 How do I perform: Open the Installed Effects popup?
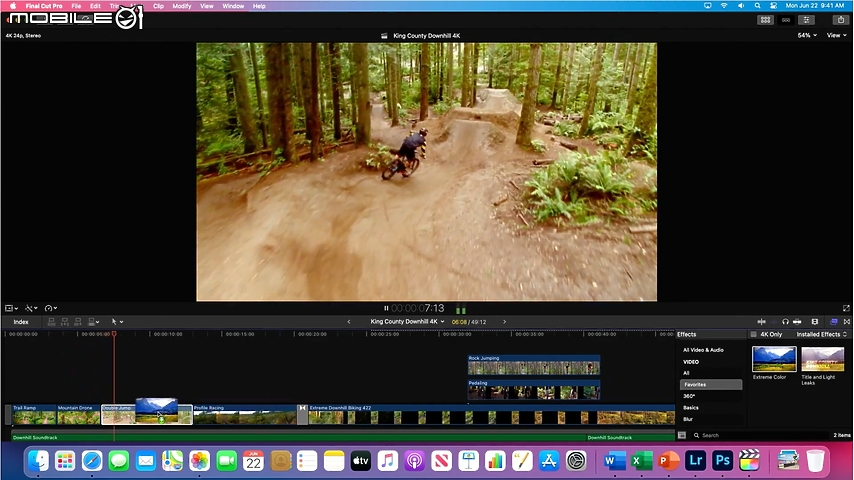821,335
